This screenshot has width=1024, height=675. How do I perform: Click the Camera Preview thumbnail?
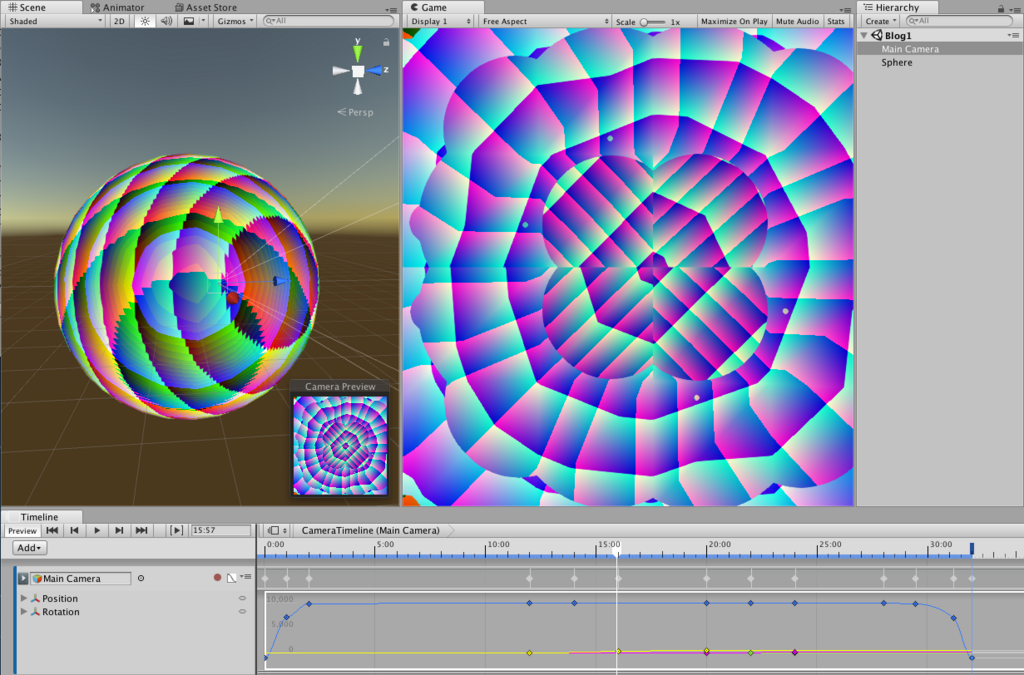pyautogui.click(x=340, y=445)
